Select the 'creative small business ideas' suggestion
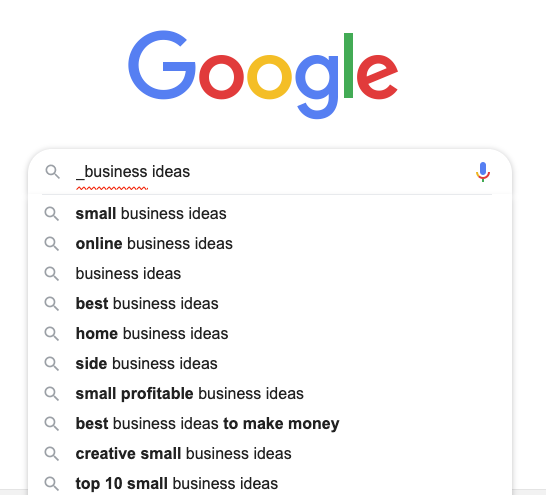 coord(270,454)
